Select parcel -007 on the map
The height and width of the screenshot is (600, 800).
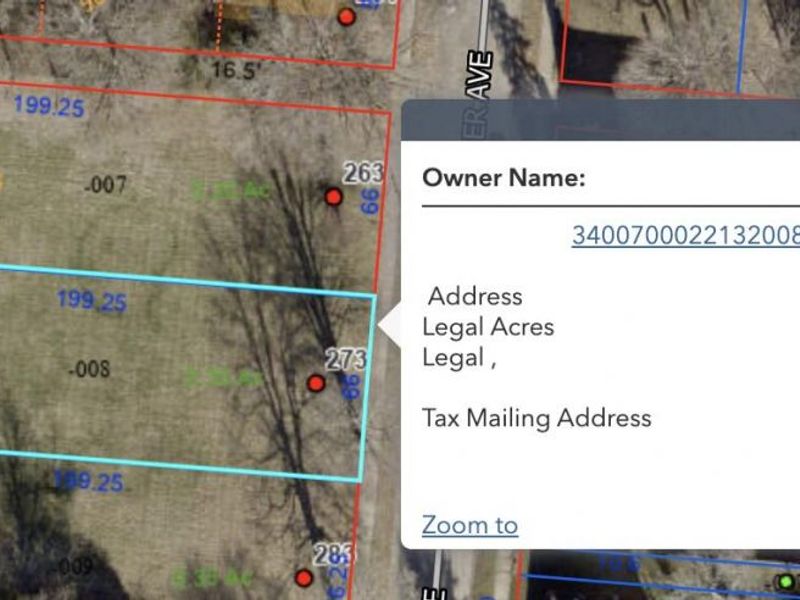coord(105,185)
